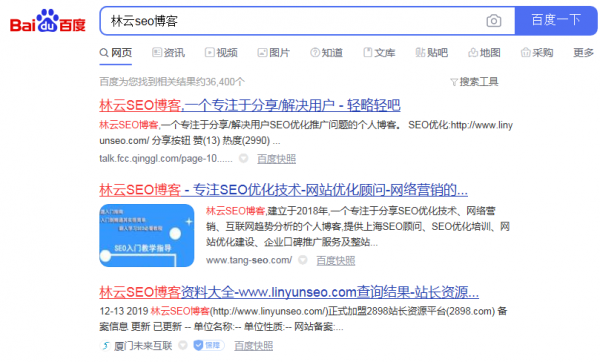Screen dimensions: 600x362
Task: Go to the 文库 tab
Action: (379, 52)
